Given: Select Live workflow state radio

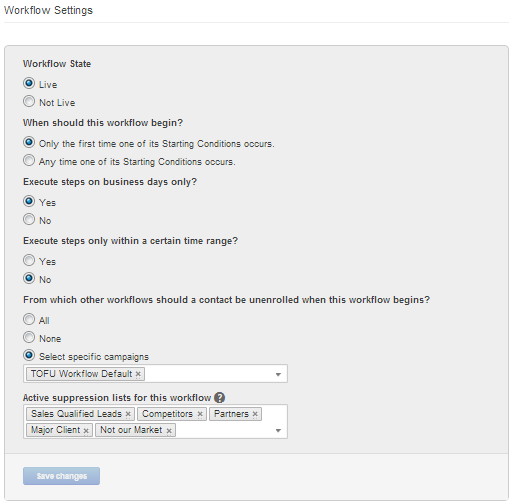Looking at the screenshot, I should [29, 83].
